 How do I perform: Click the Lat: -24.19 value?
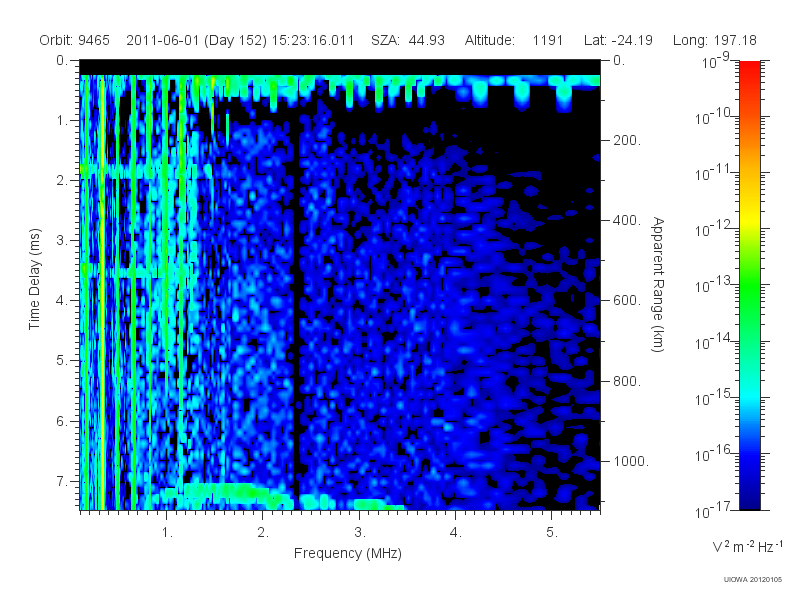pyautogui.click(x=618, y=40)
